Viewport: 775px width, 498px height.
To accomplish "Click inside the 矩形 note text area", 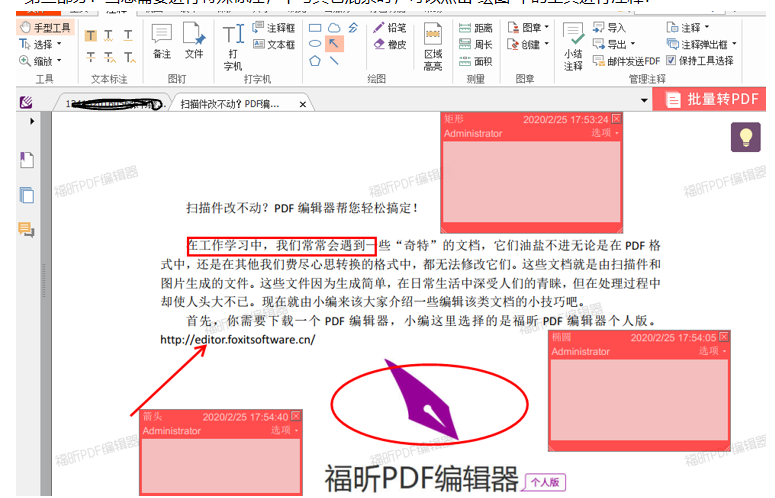I will [531, 182].
